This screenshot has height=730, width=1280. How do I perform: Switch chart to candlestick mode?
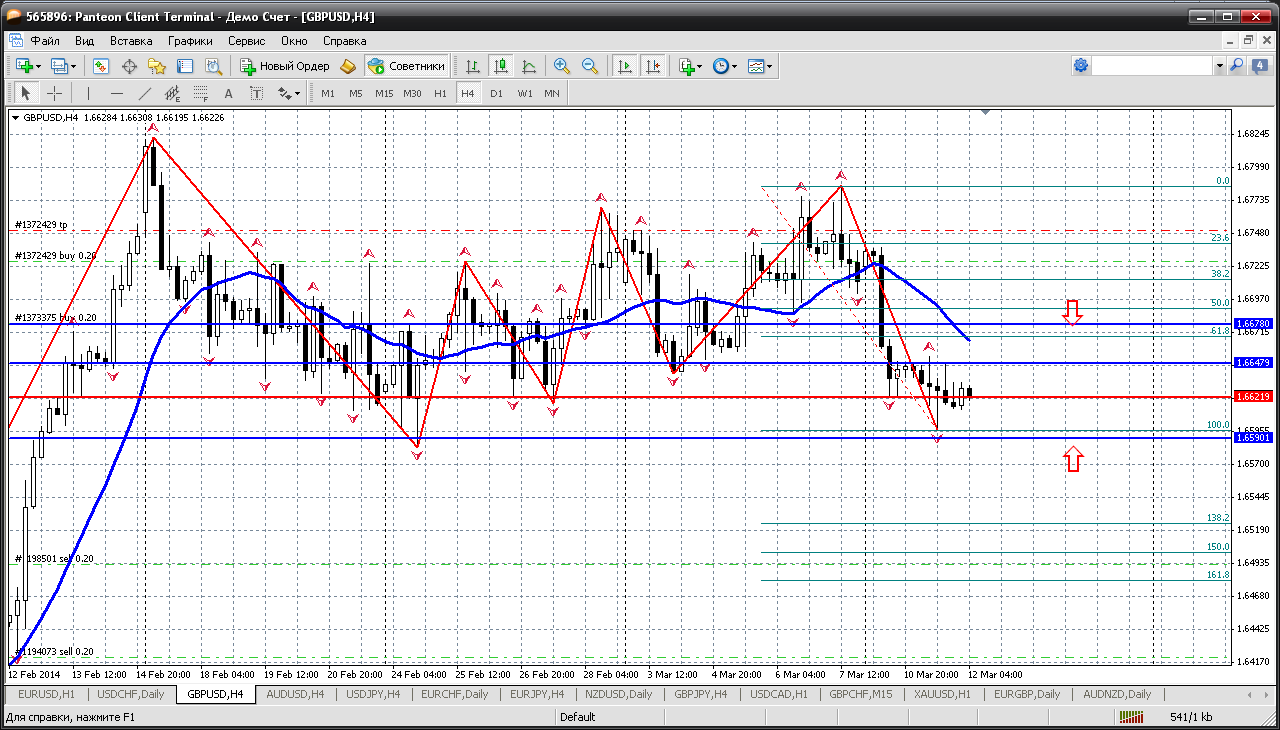pos(500,66)
